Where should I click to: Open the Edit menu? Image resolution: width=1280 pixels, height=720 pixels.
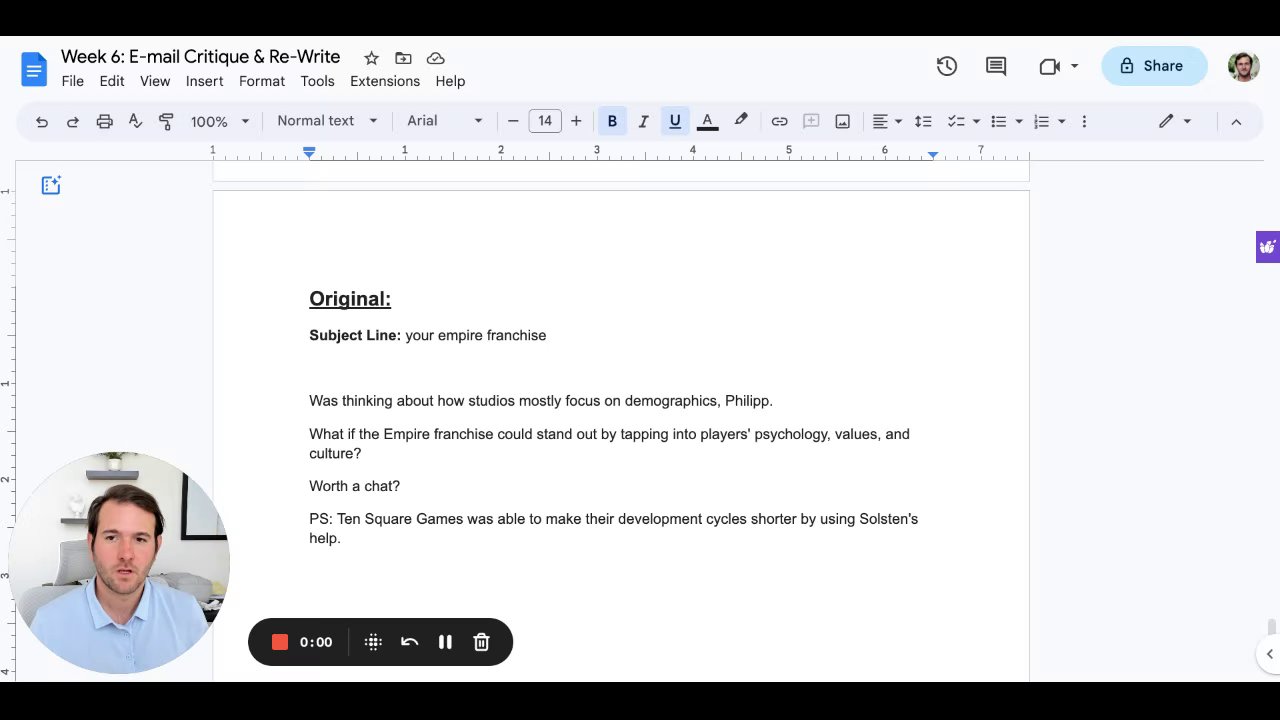[112, 81]
